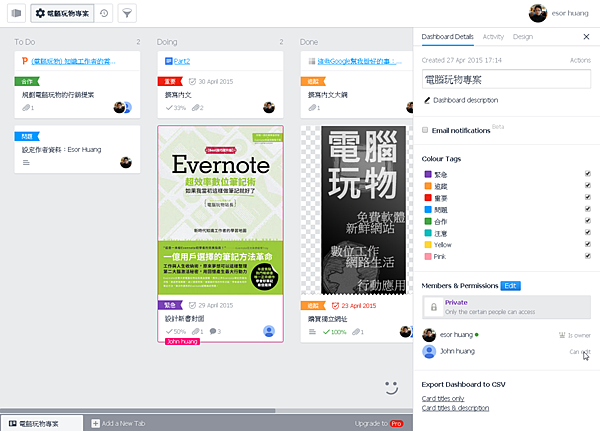Click the 100% checklist progress indicator

[334, 332]
